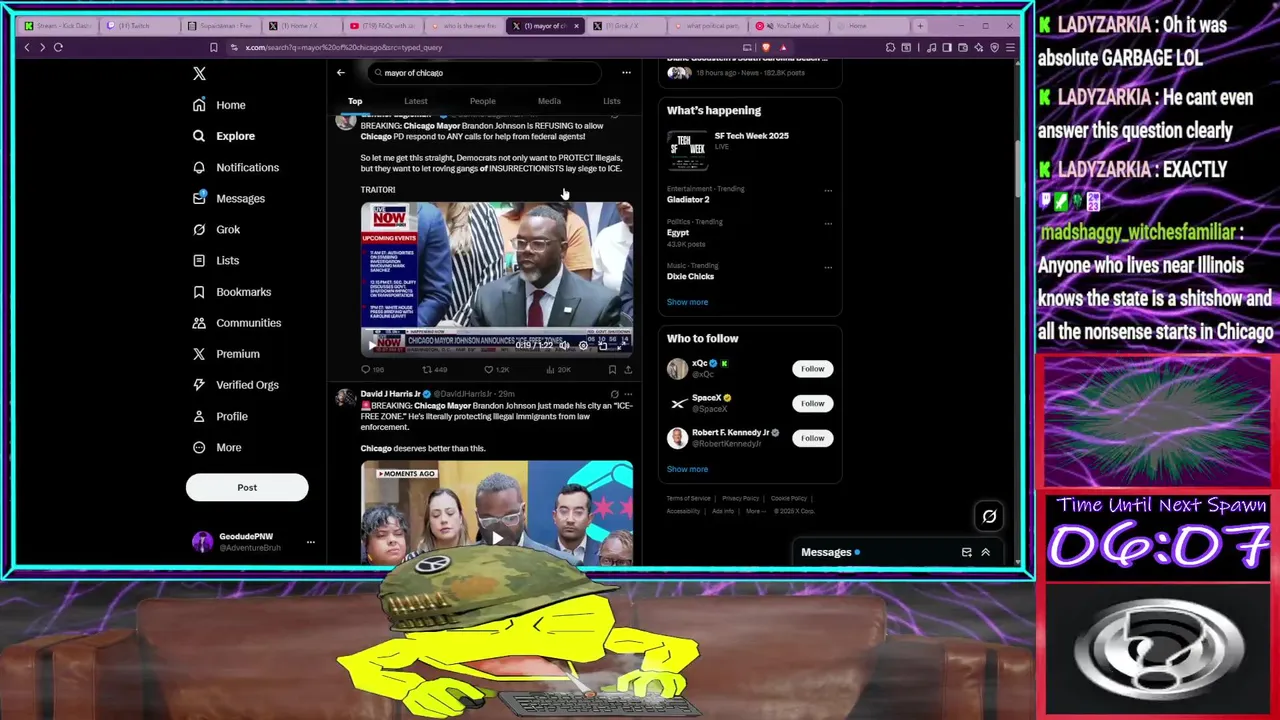Follow Robert F. Kennedy Jr
The image size is (1280, 720).
[x=812, y=438]
